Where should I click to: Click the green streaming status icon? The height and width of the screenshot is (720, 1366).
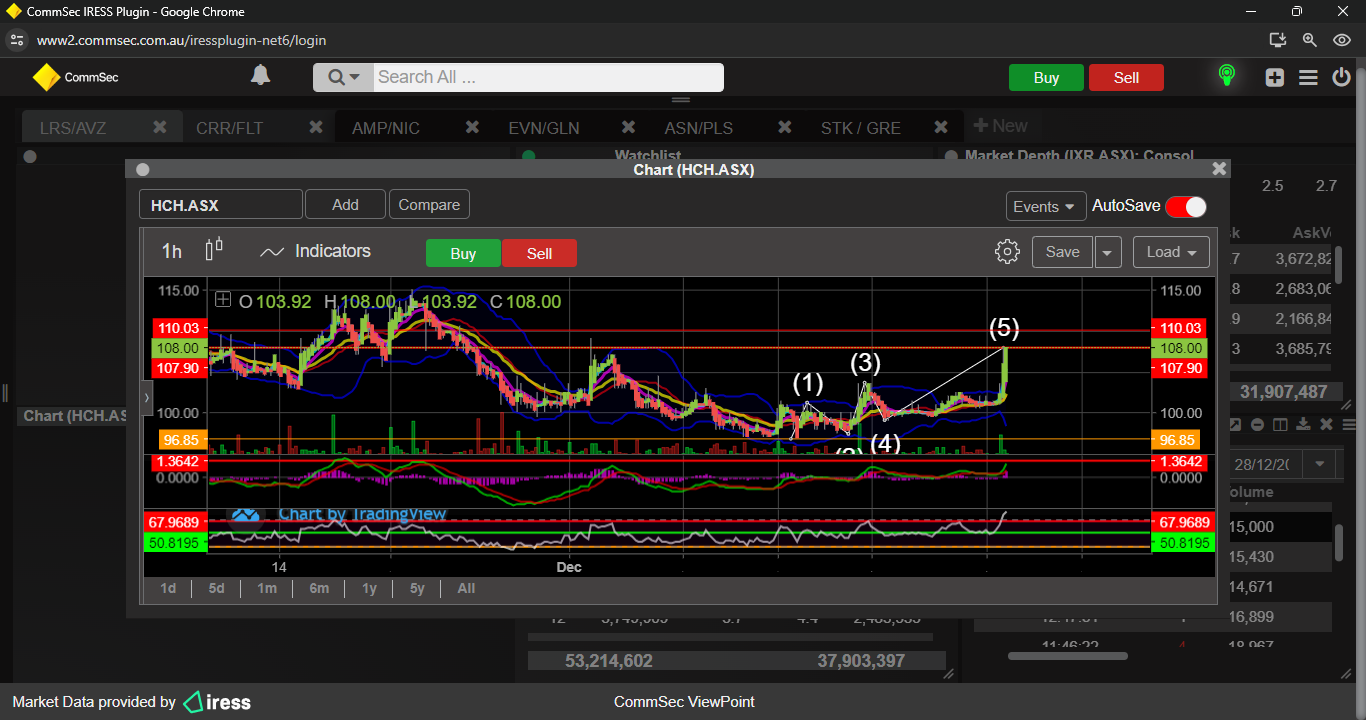1227,76
